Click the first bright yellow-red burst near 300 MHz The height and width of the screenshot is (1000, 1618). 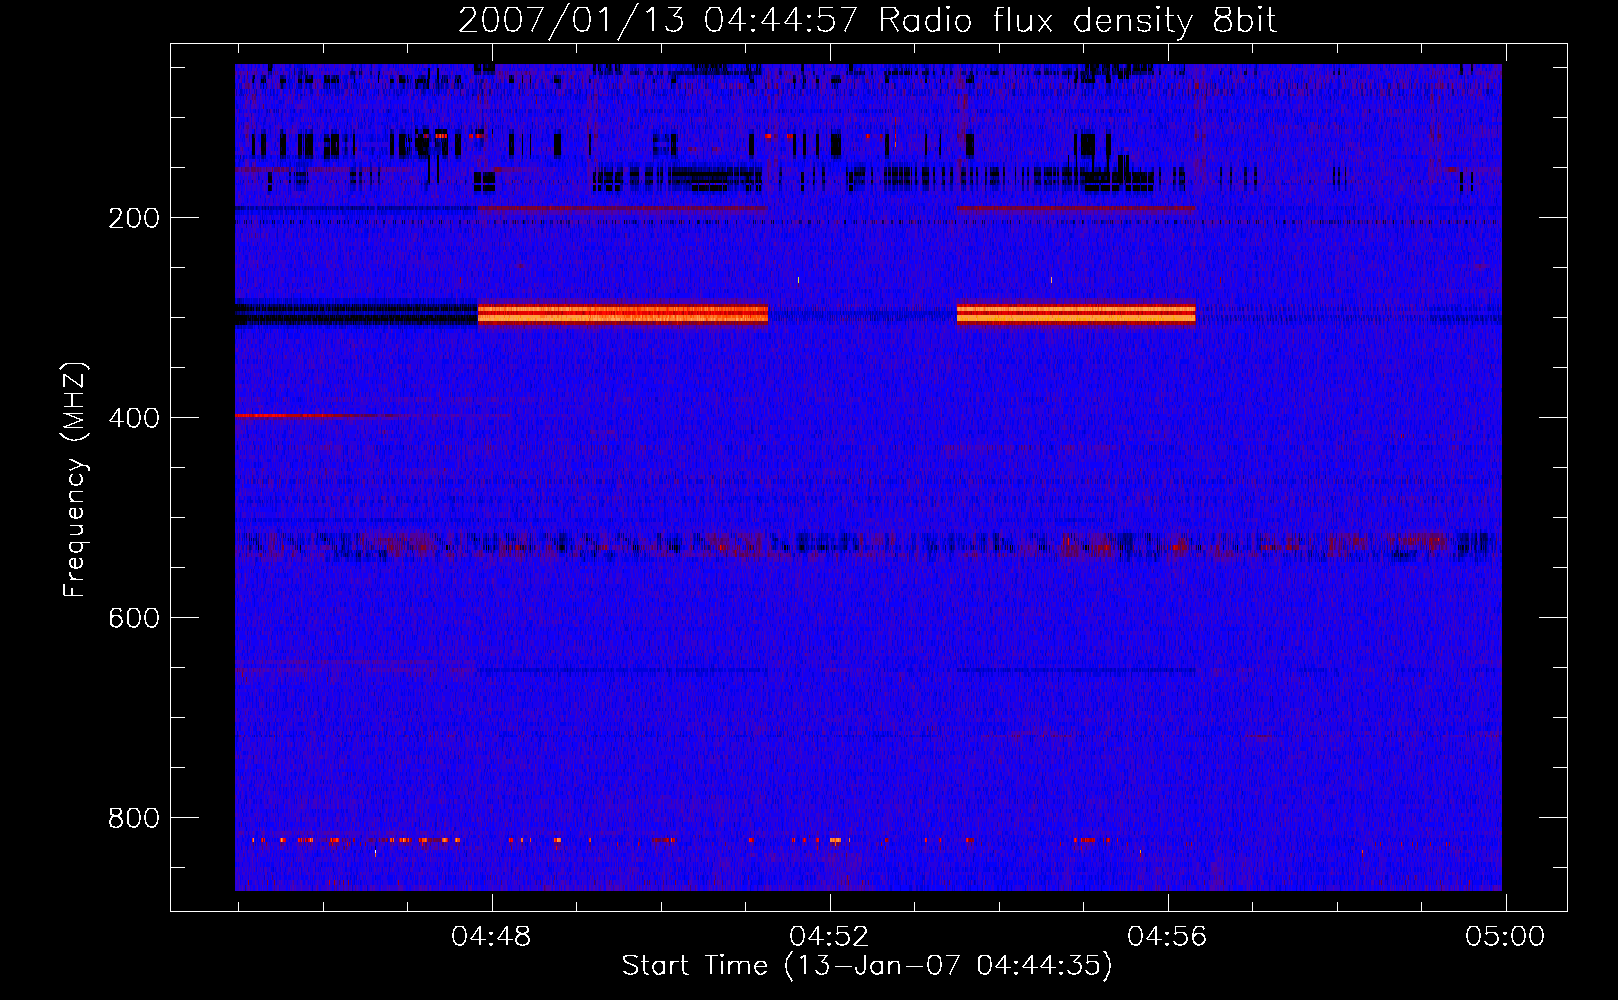(623, 314)
